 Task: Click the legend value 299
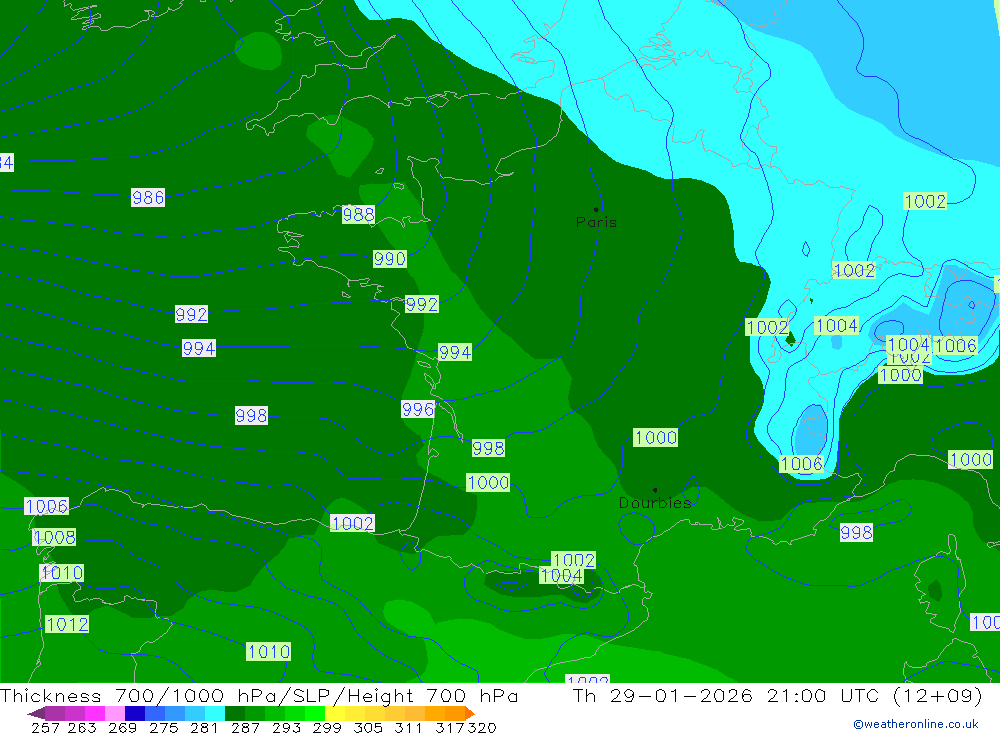[327, 727]
